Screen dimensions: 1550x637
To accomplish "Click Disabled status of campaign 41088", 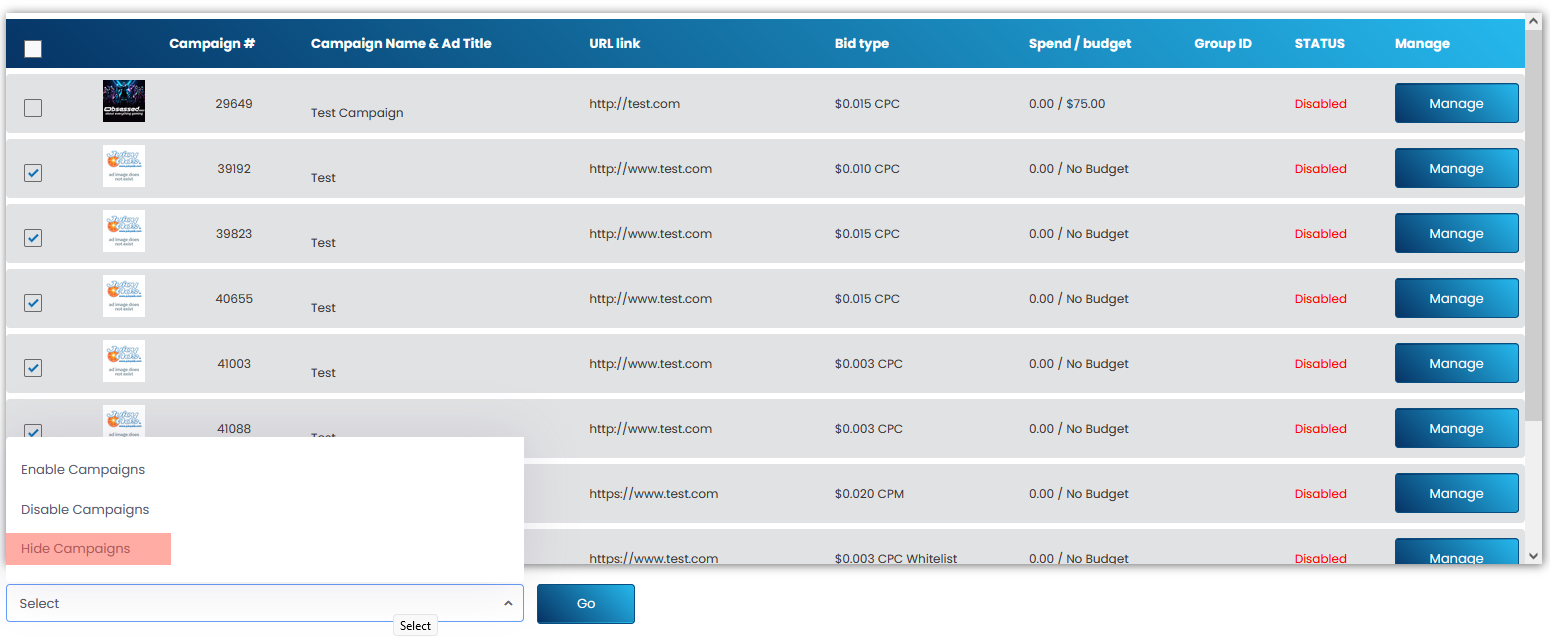I will click(1321, 429).
